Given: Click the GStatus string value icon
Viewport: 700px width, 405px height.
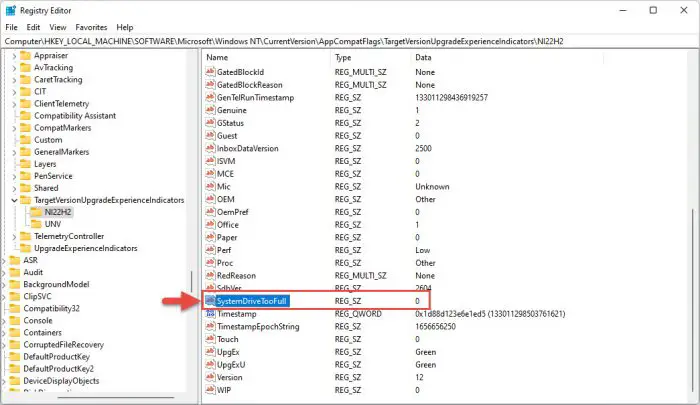Looking at the screenshot, I should point(210,123).
